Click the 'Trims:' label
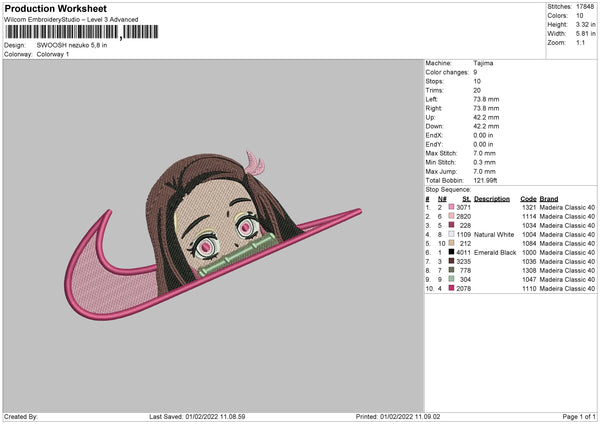 [x=434, y=90]
